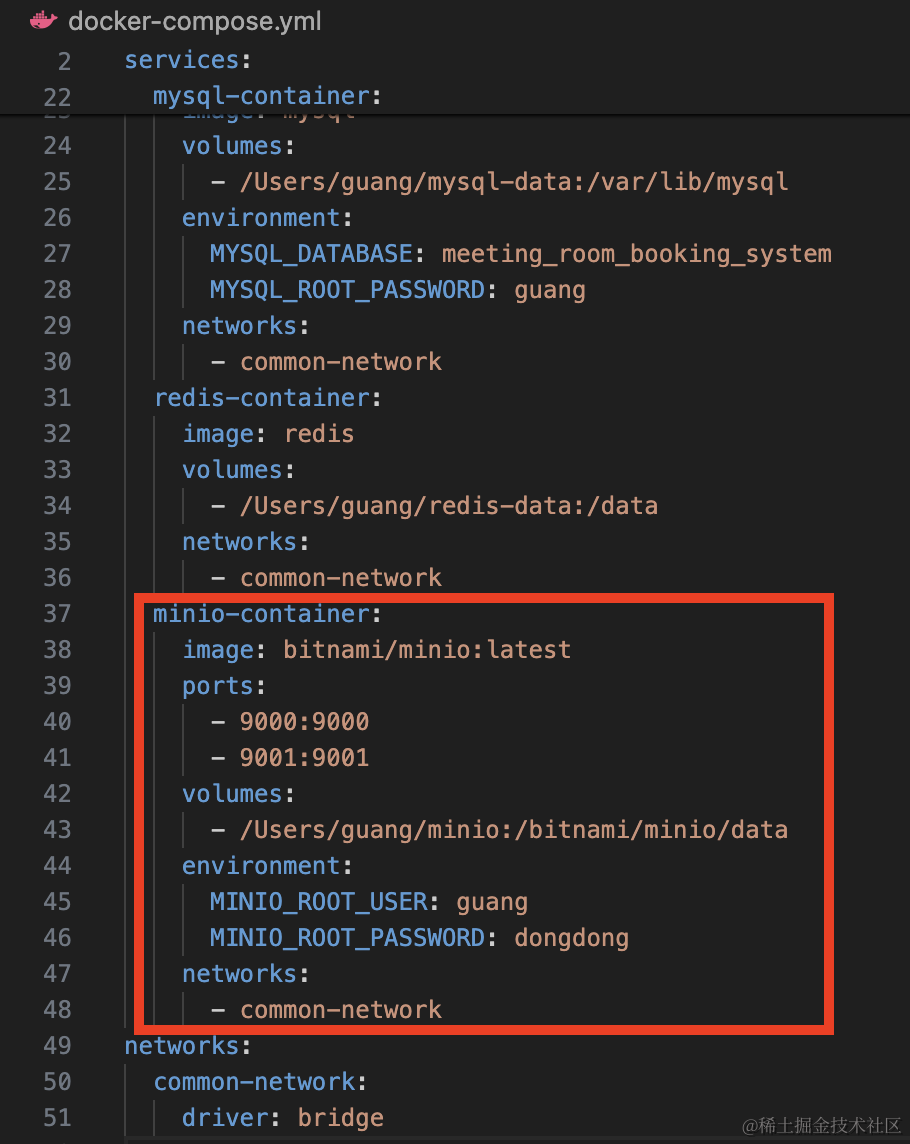
Task: Click the /Users/guang/redis-data:/data path
Action: click(x=449, y=506)
